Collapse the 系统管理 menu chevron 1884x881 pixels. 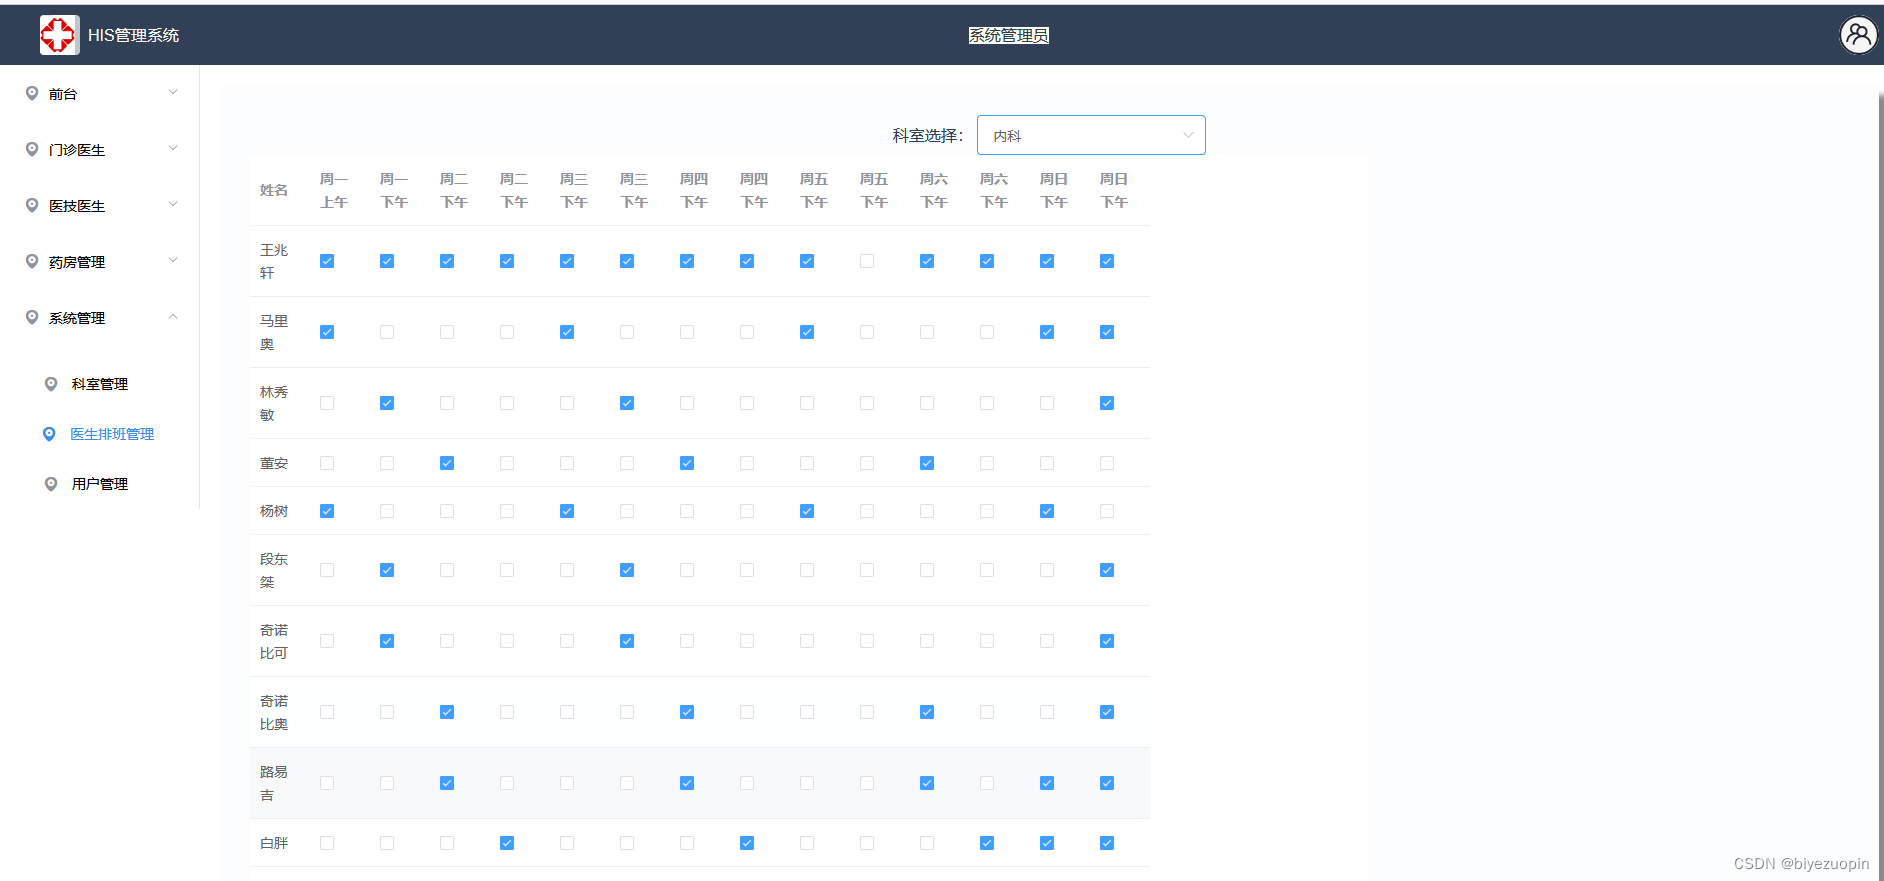(173, 316)
